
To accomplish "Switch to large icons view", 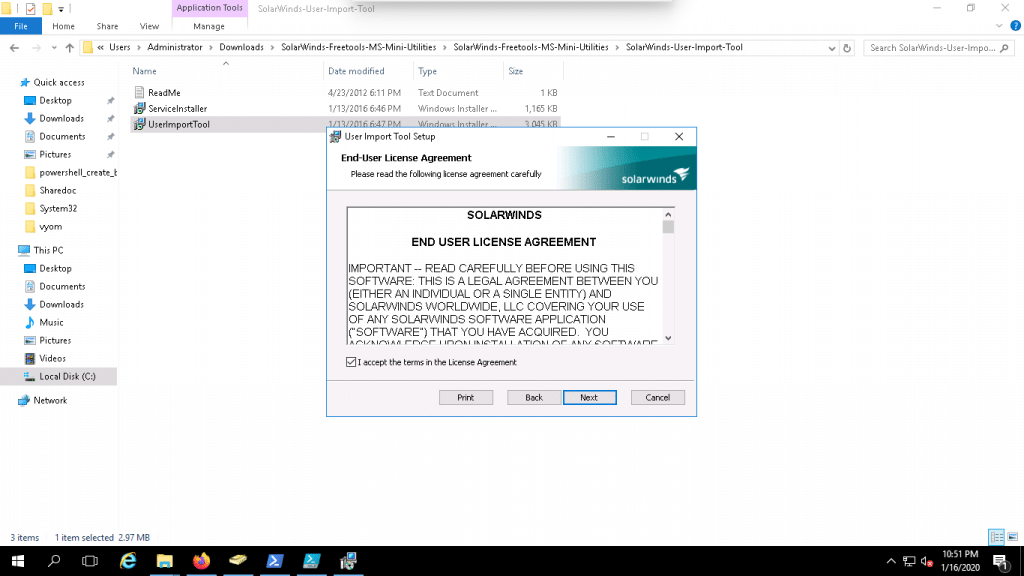I will 1011,537.
